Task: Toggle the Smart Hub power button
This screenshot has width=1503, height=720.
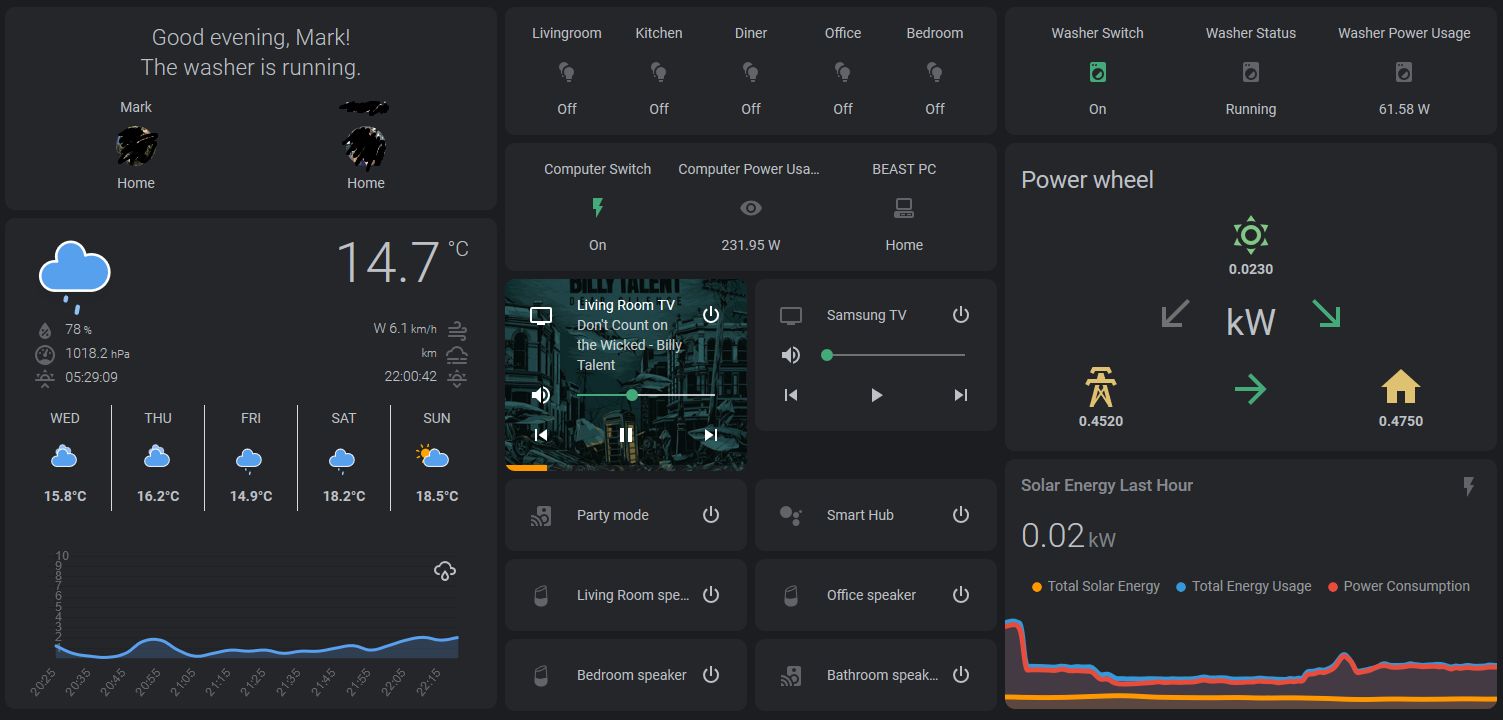Action: tap(960, 514)
